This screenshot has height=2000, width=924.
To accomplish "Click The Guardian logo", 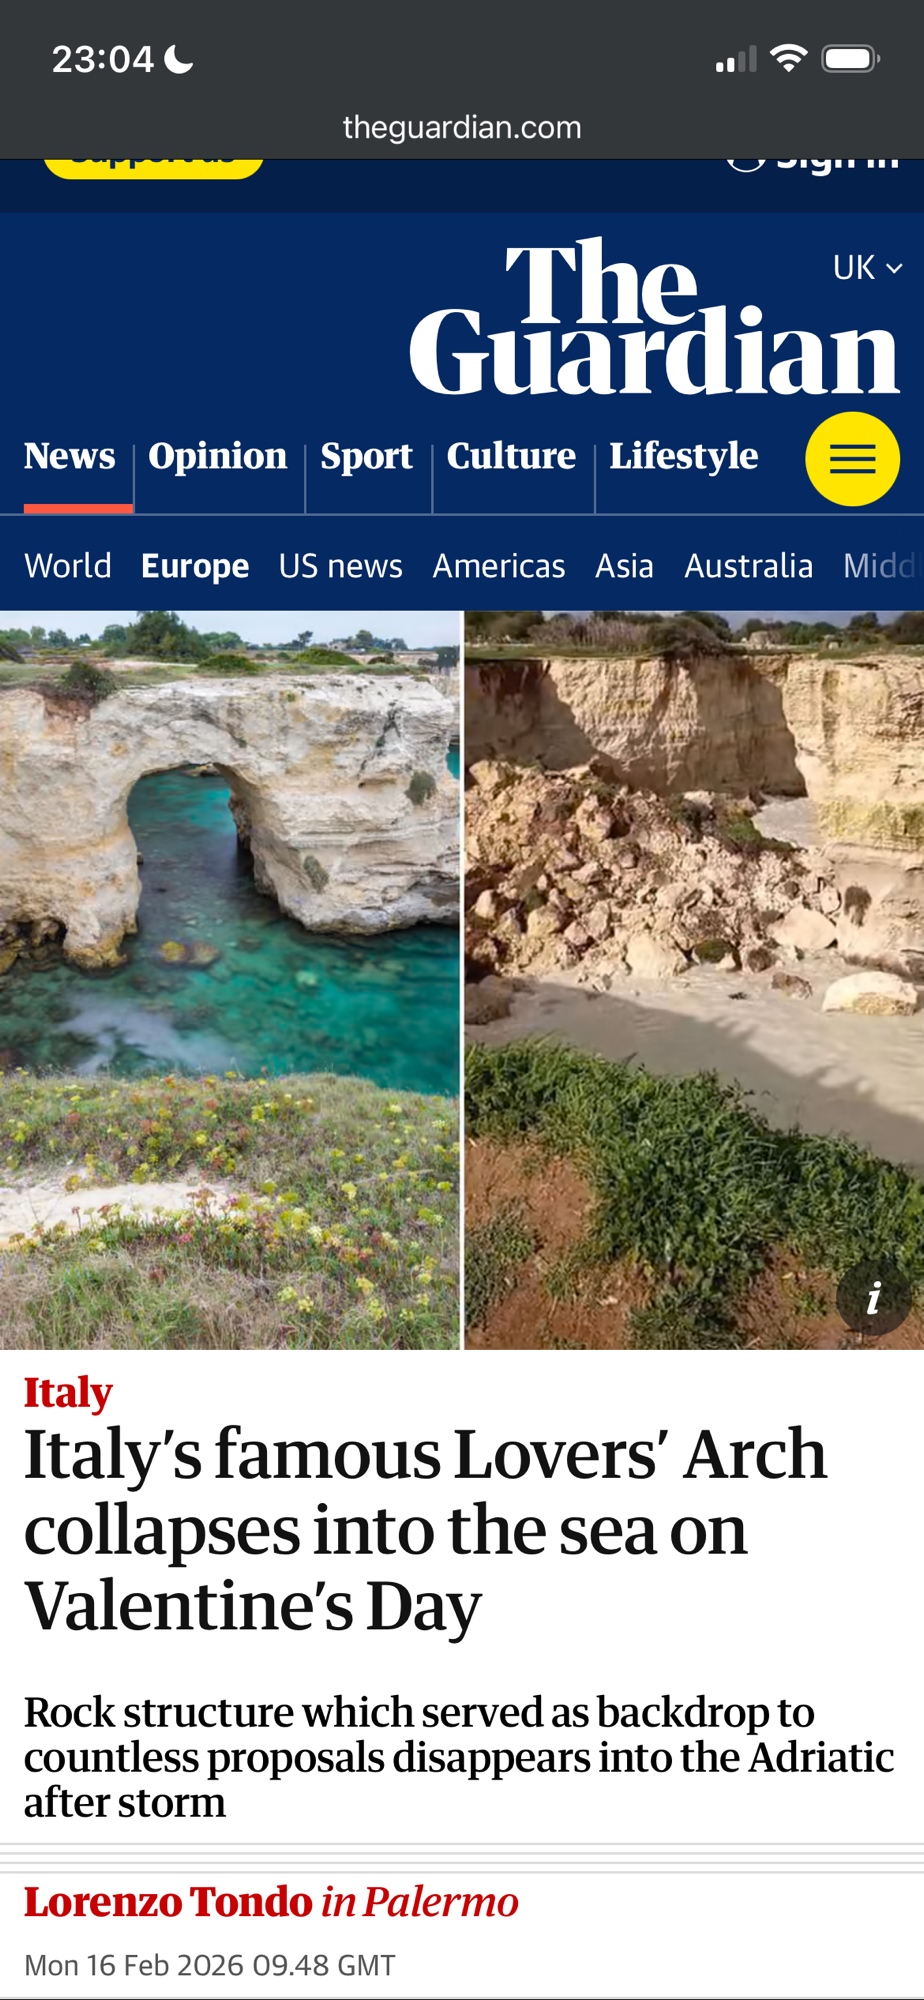I will point(654,317).
